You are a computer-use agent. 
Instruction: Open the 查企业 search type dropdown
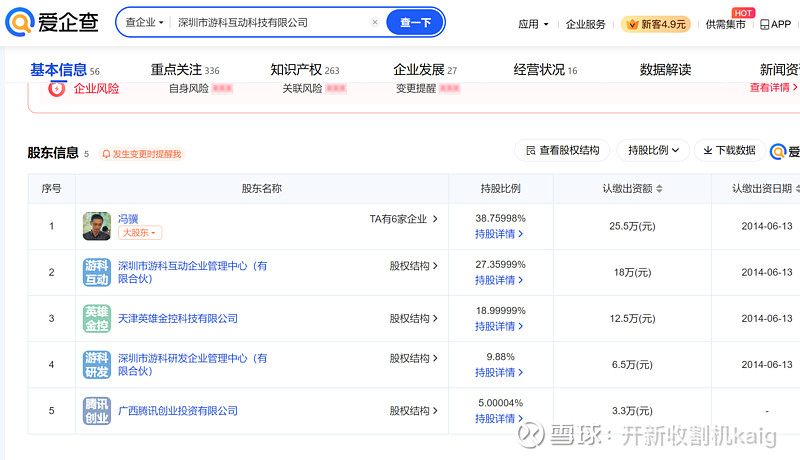coord(144,22)
